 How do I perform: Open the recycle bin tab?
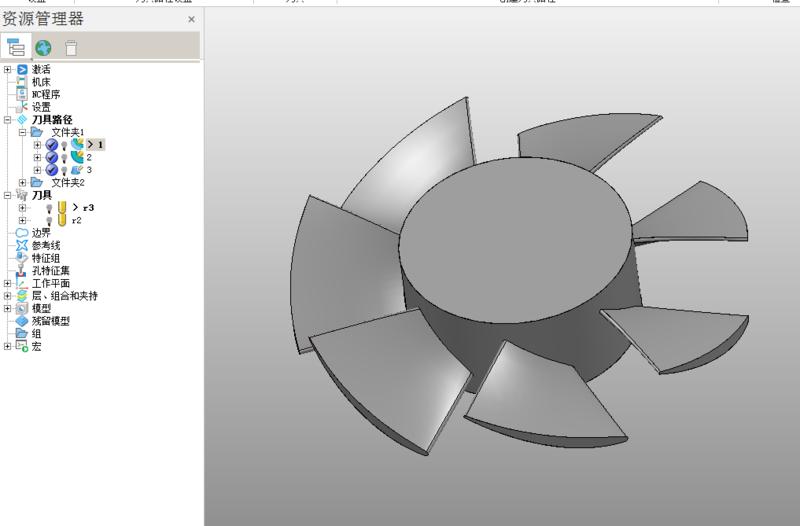click(71, 48)
